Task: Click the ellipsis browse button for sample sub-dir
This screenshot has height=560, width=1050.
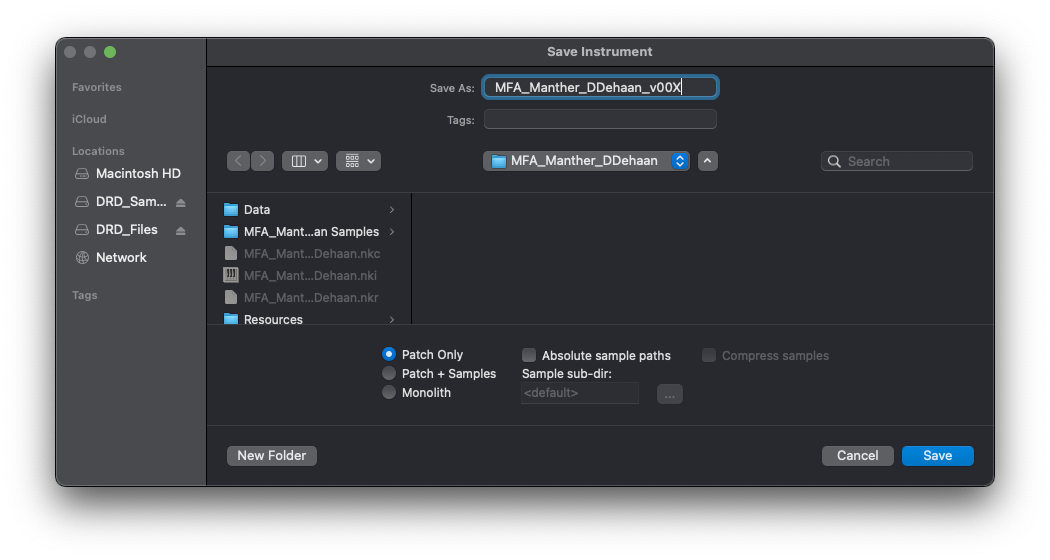Action: (669, 394)
